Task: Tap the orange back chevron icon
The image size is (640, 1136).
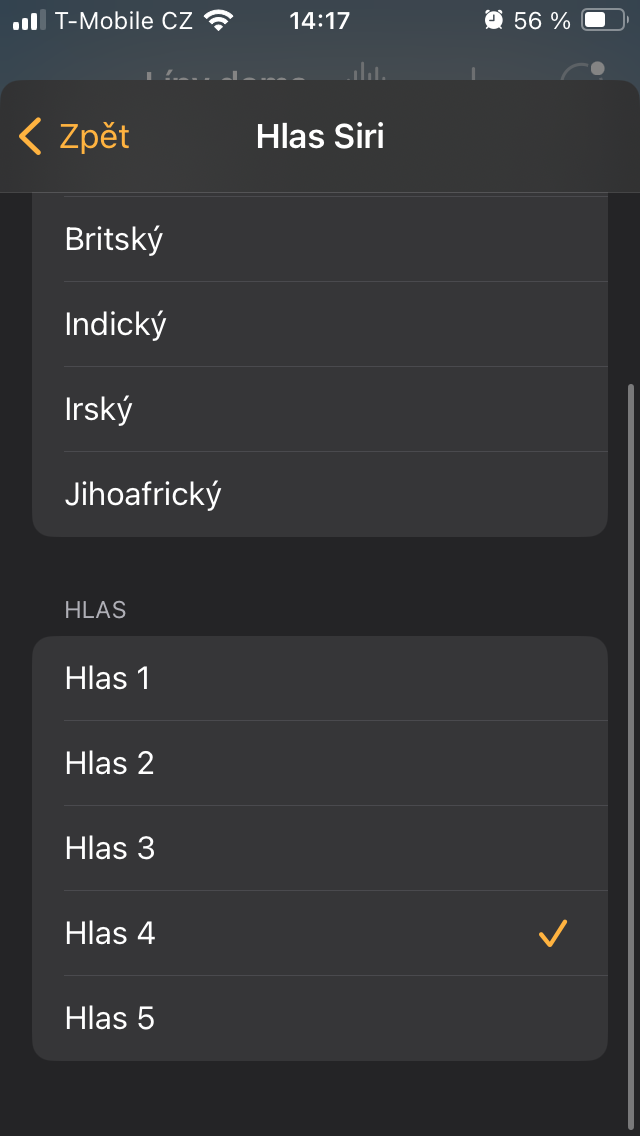Action: (x=30, y=136)
